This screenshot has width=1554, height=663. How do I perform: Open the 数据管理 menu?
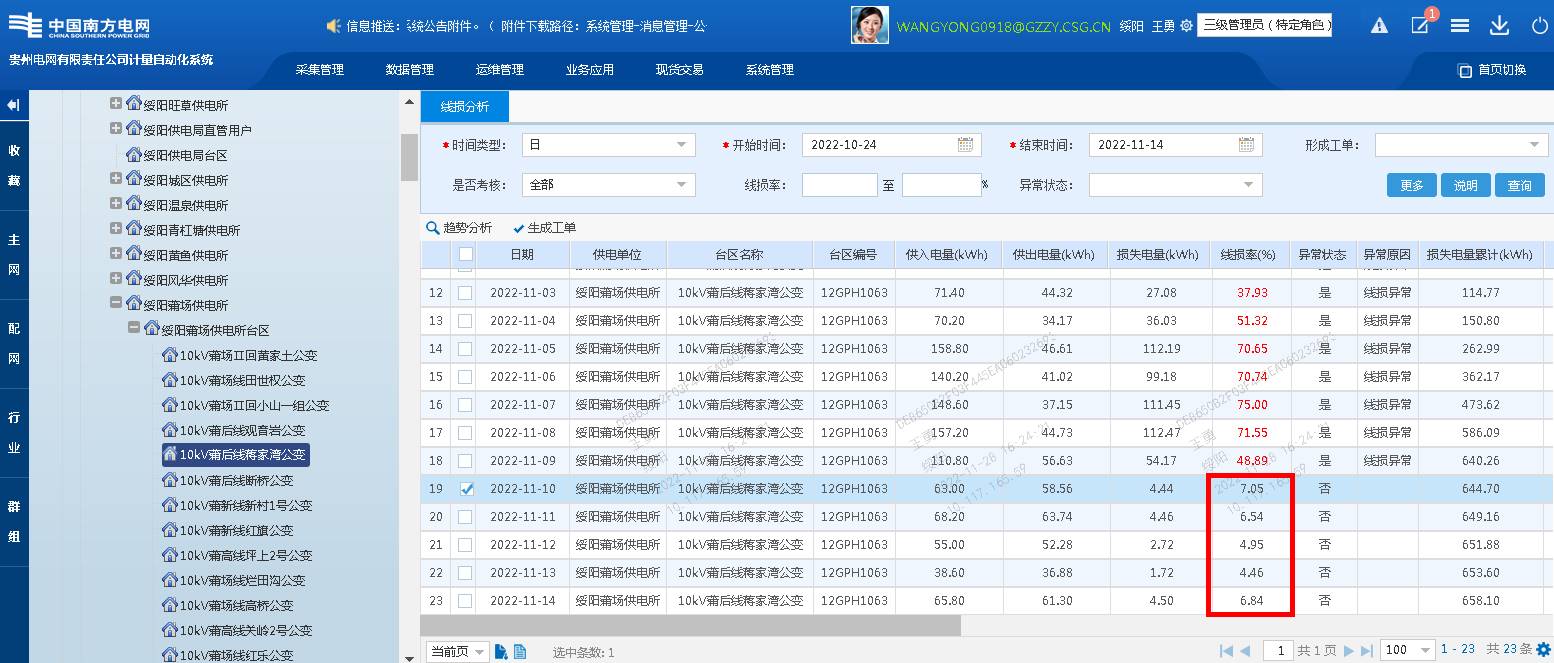[409, 70]
